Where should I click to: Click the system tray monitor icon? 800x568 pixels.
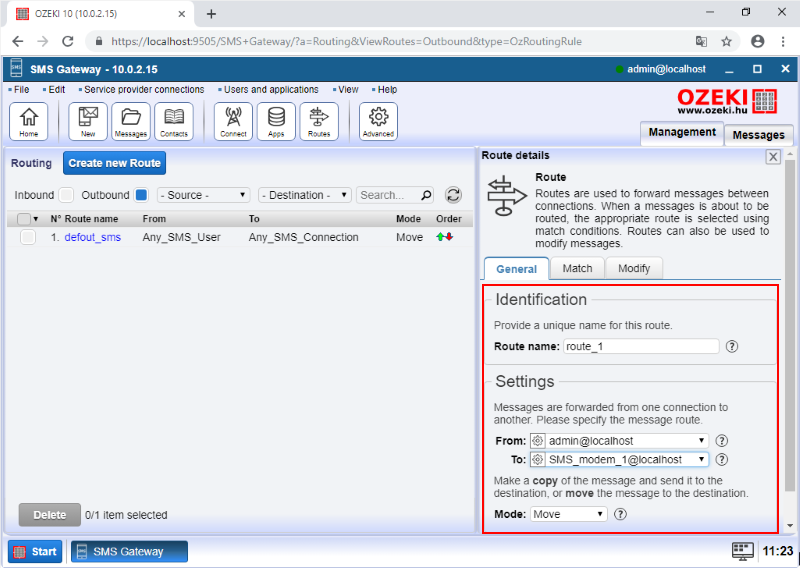pos(742,551)
